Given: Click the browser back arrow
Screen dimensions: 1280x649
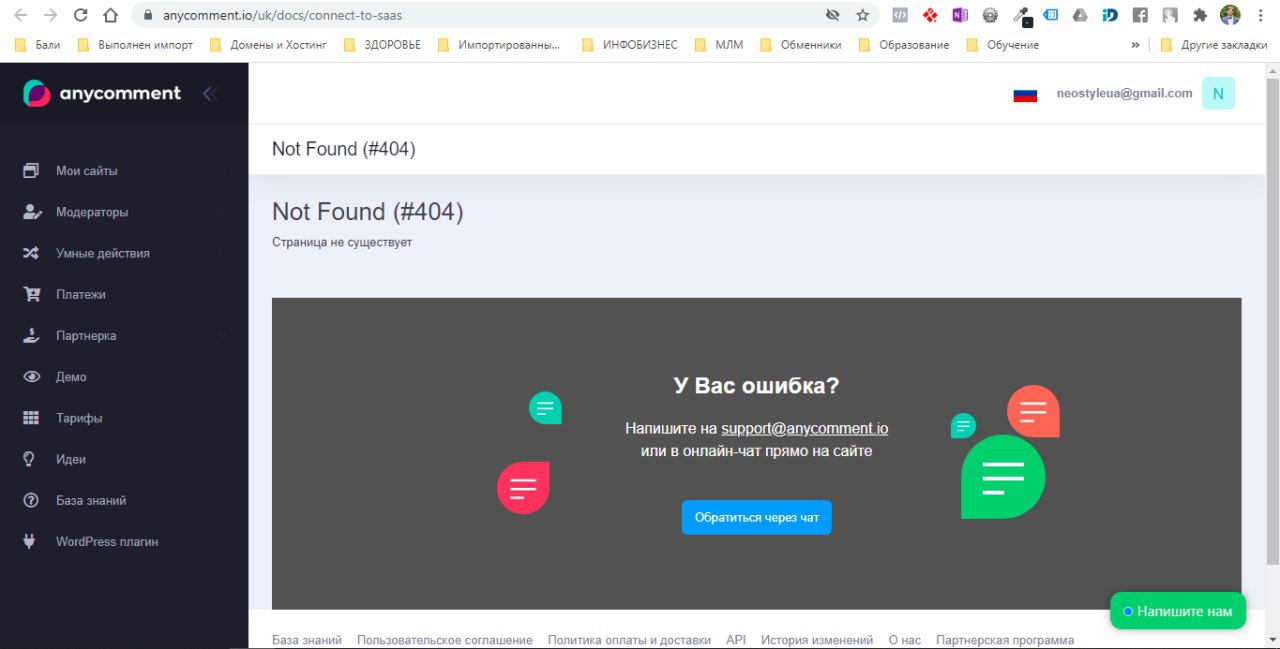Looking at the screenshot, I should pos(20,15).
